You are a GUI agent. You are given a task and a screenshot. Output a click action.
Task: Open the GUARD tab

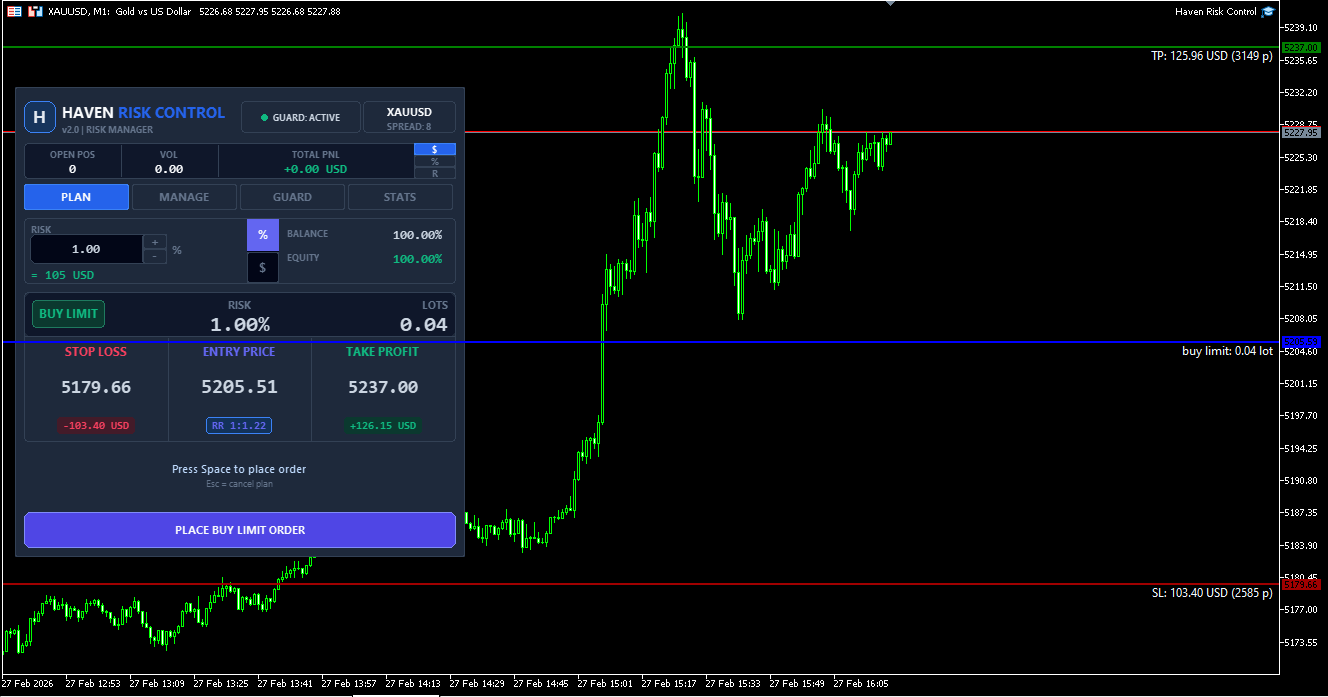point(292,197)
